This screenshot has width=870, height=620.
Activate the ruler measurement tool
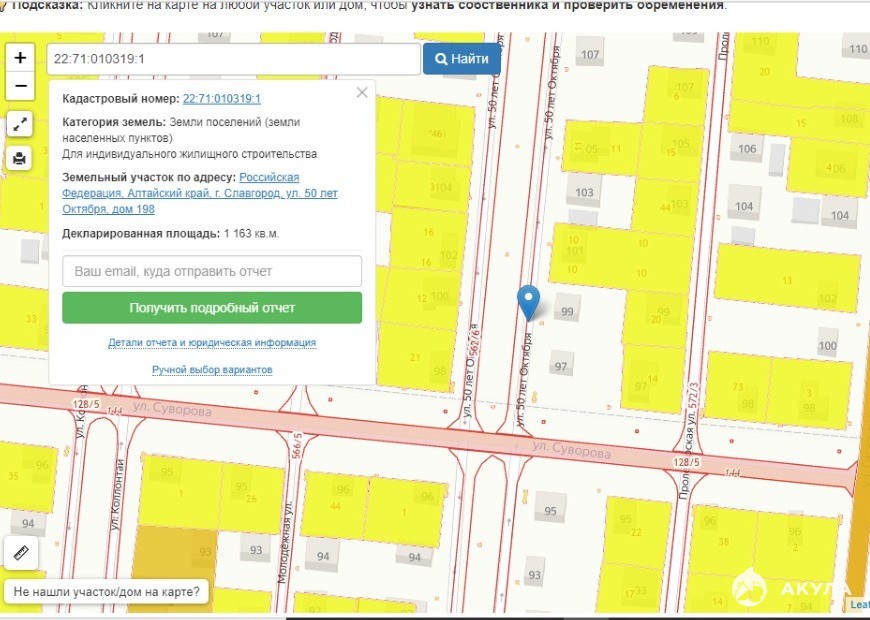point(21,552)
